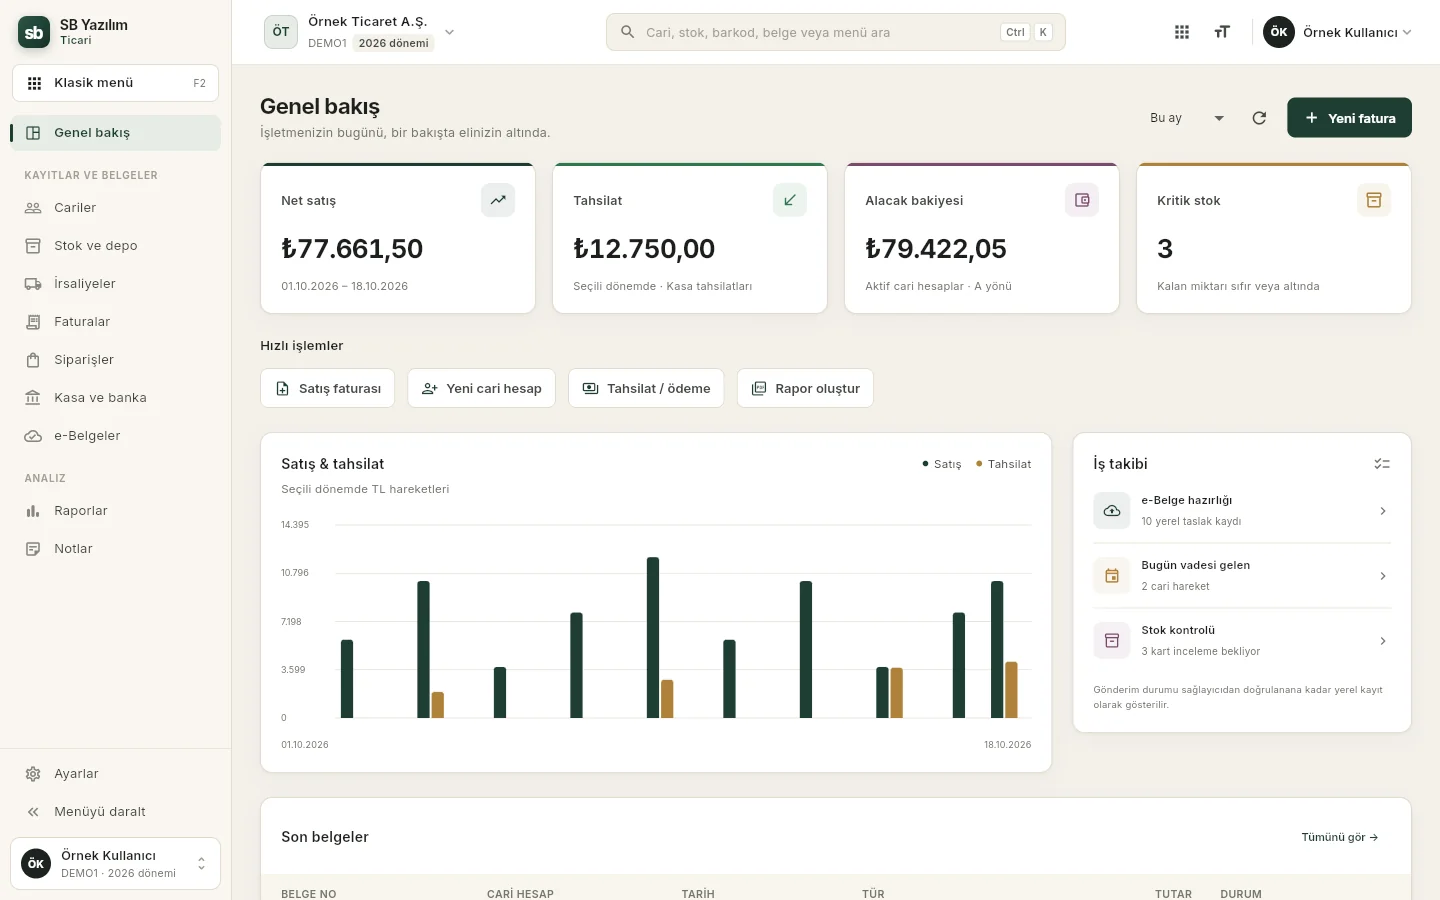Click the ÖT company badge
This screenshot has height=900, width=1440.
[281, 32]
